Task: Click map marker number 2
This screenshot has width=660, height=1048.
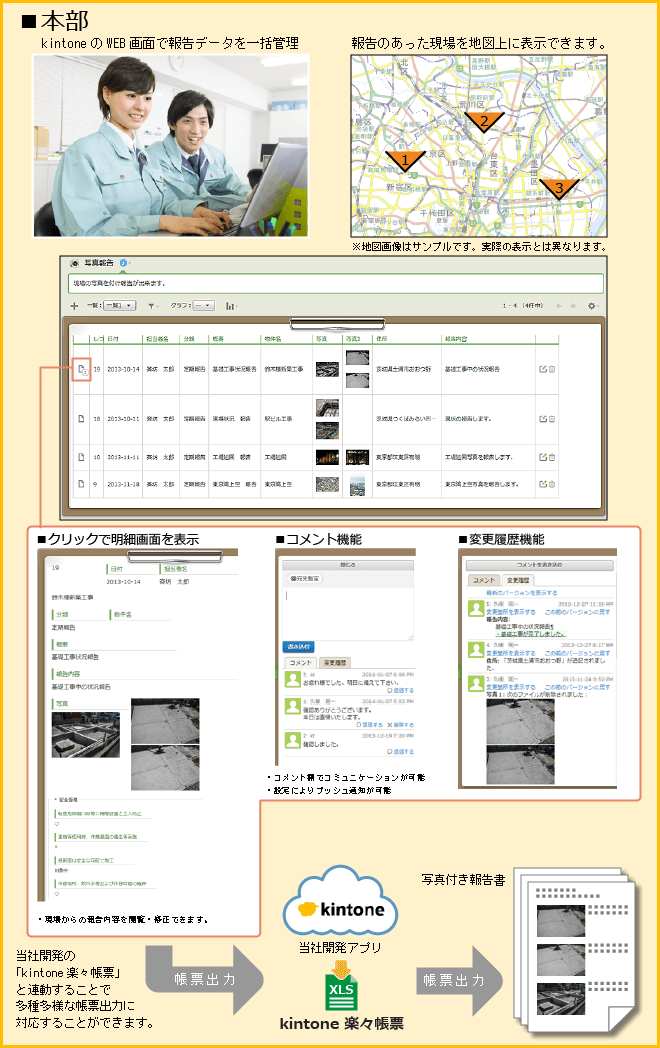Action: click(484, 122)
